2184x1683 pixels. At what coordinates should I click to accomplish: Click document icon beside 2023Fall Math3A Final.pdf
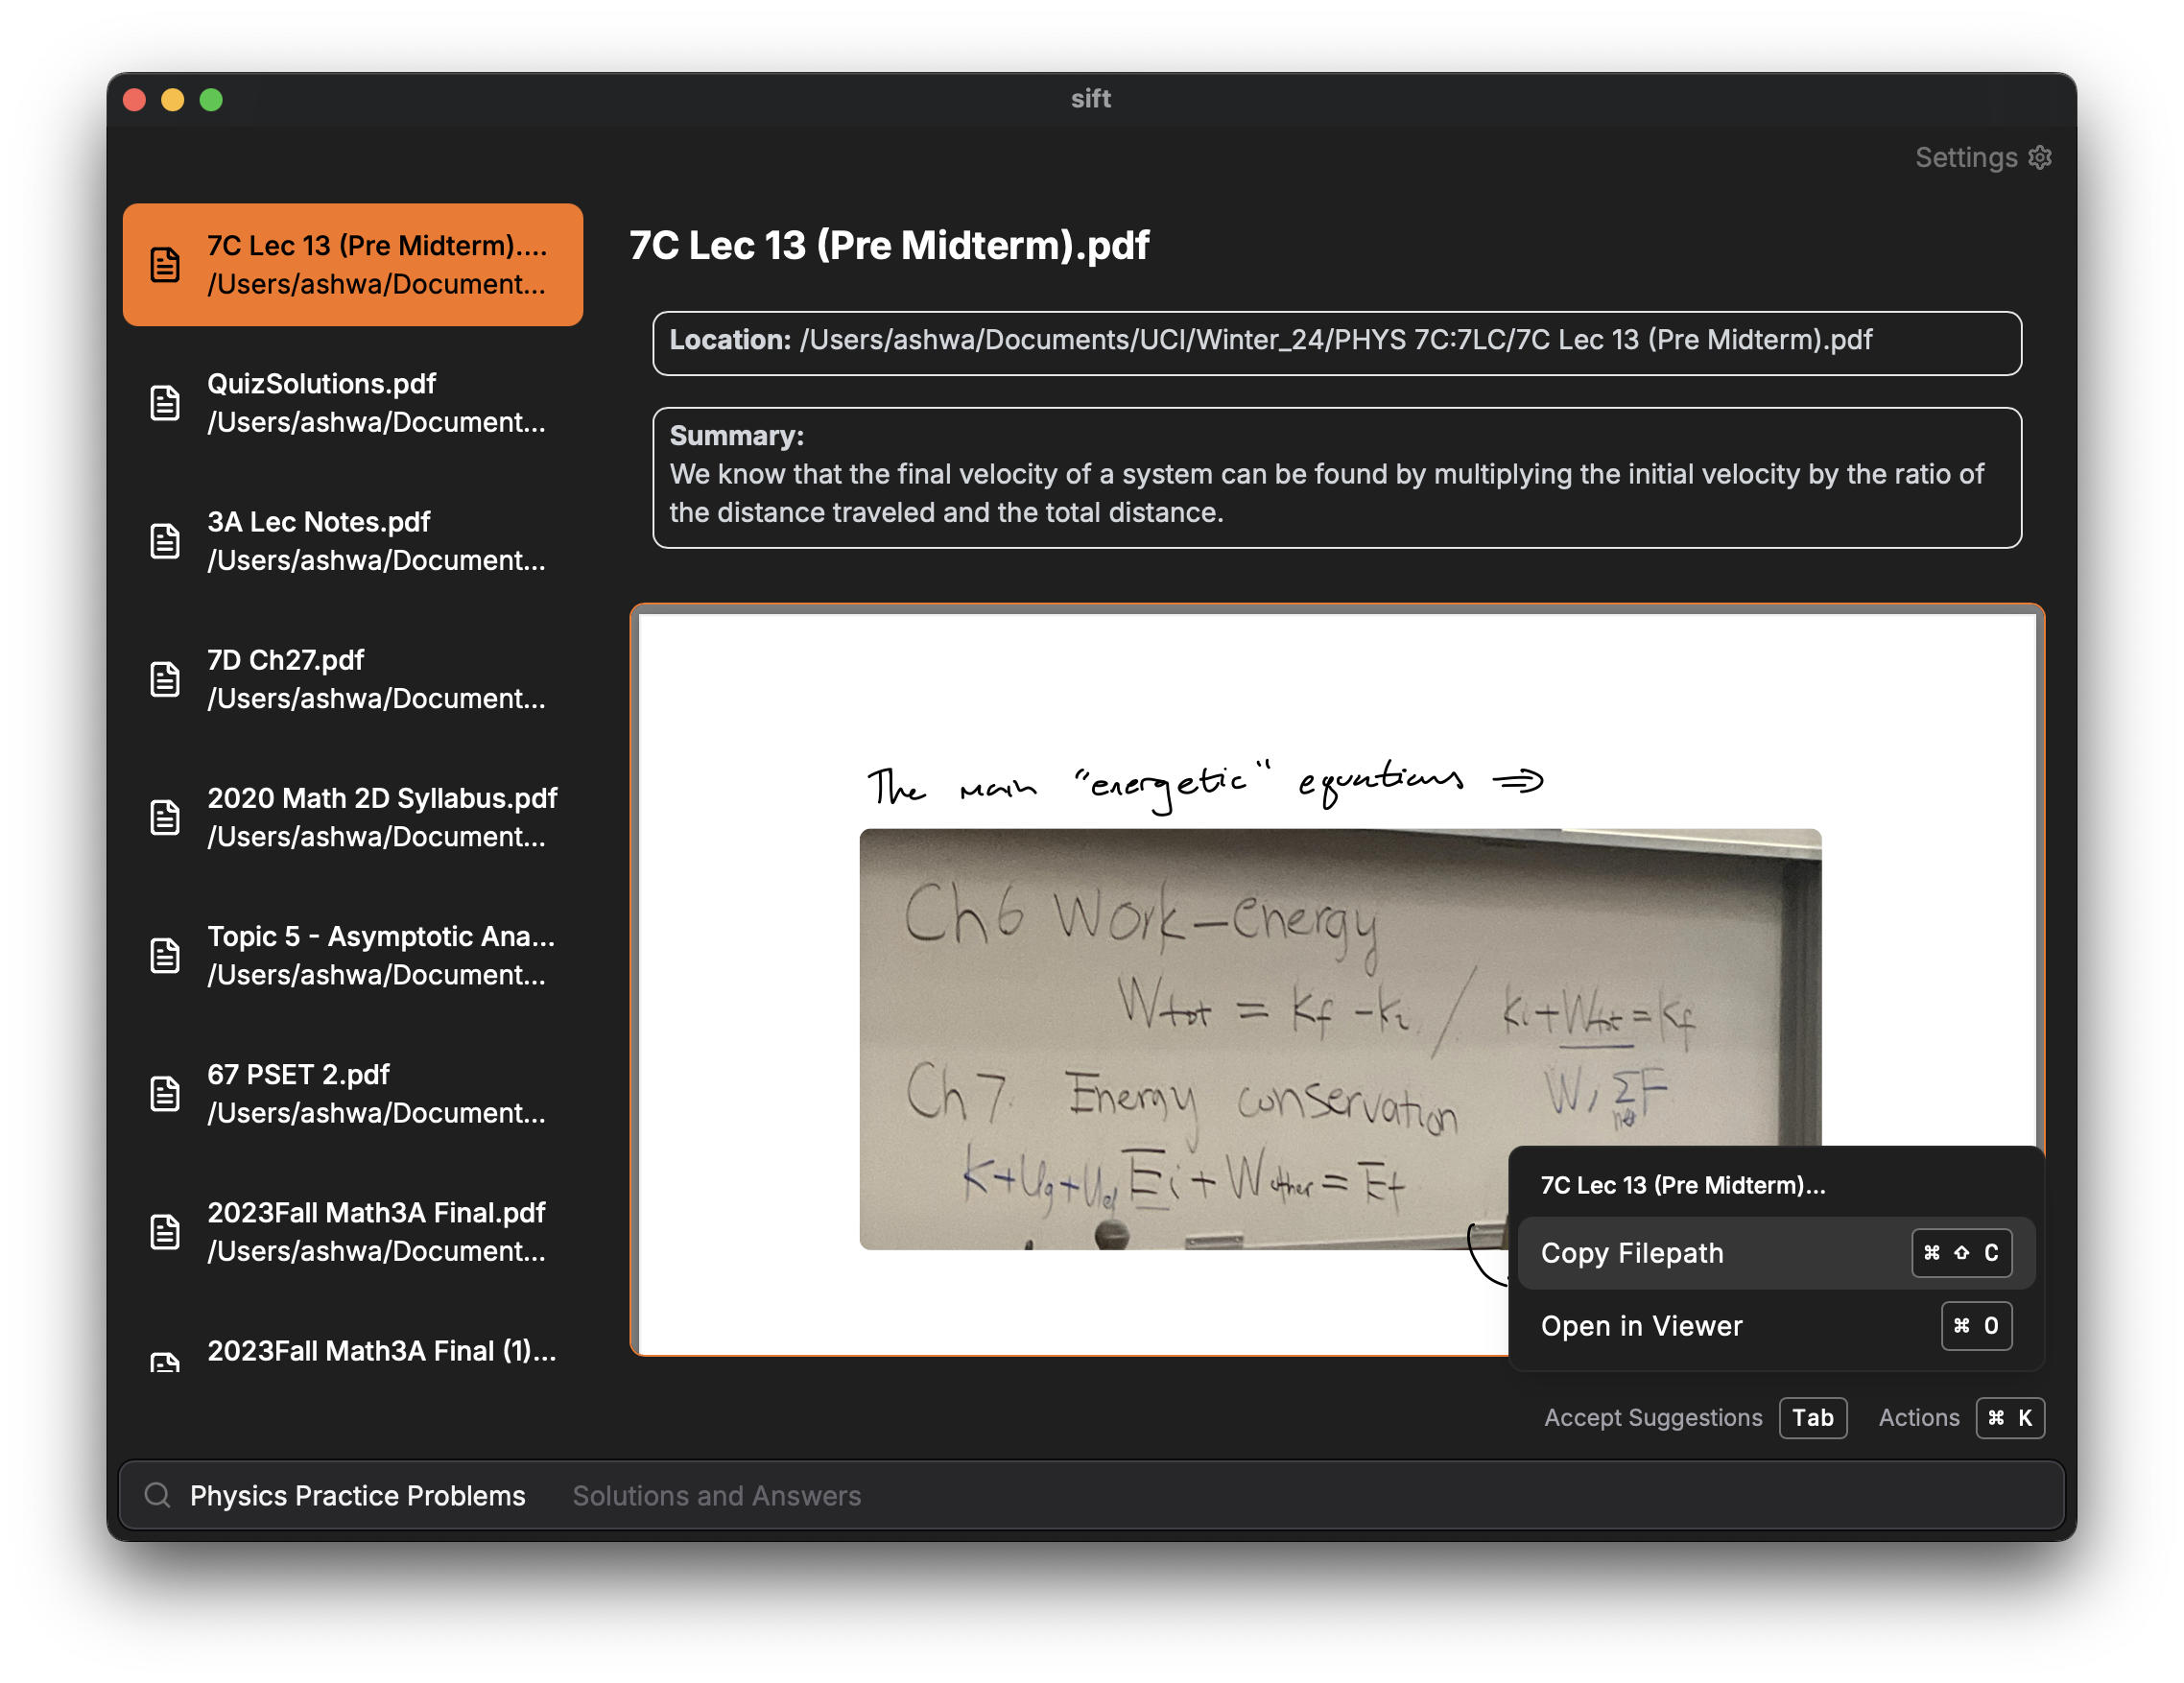click(x=165, y=1231)
